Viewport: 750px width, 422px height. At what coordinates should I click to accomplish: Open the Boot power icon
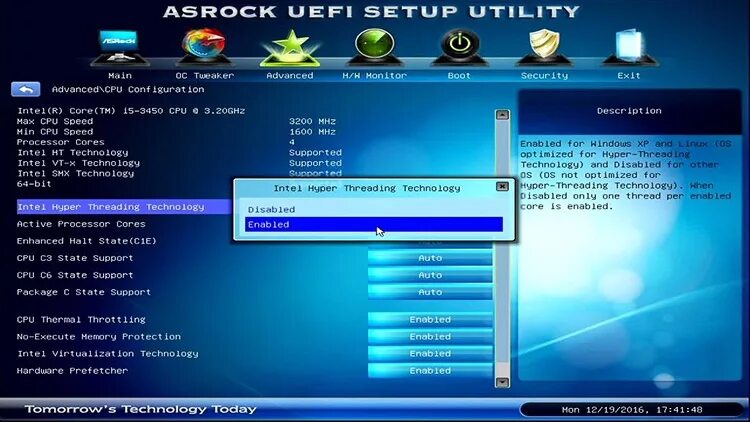[459, 46]
